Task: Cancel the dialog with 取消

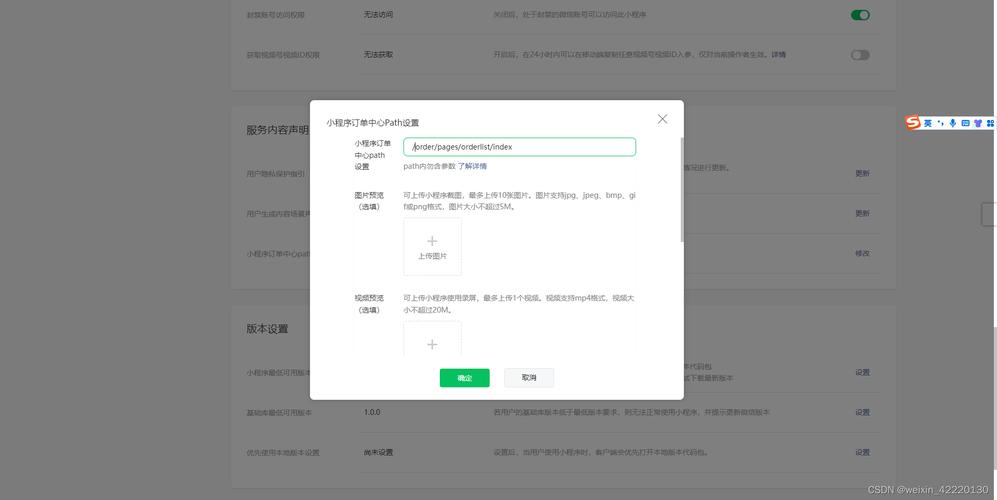Action: coord(529,378)
